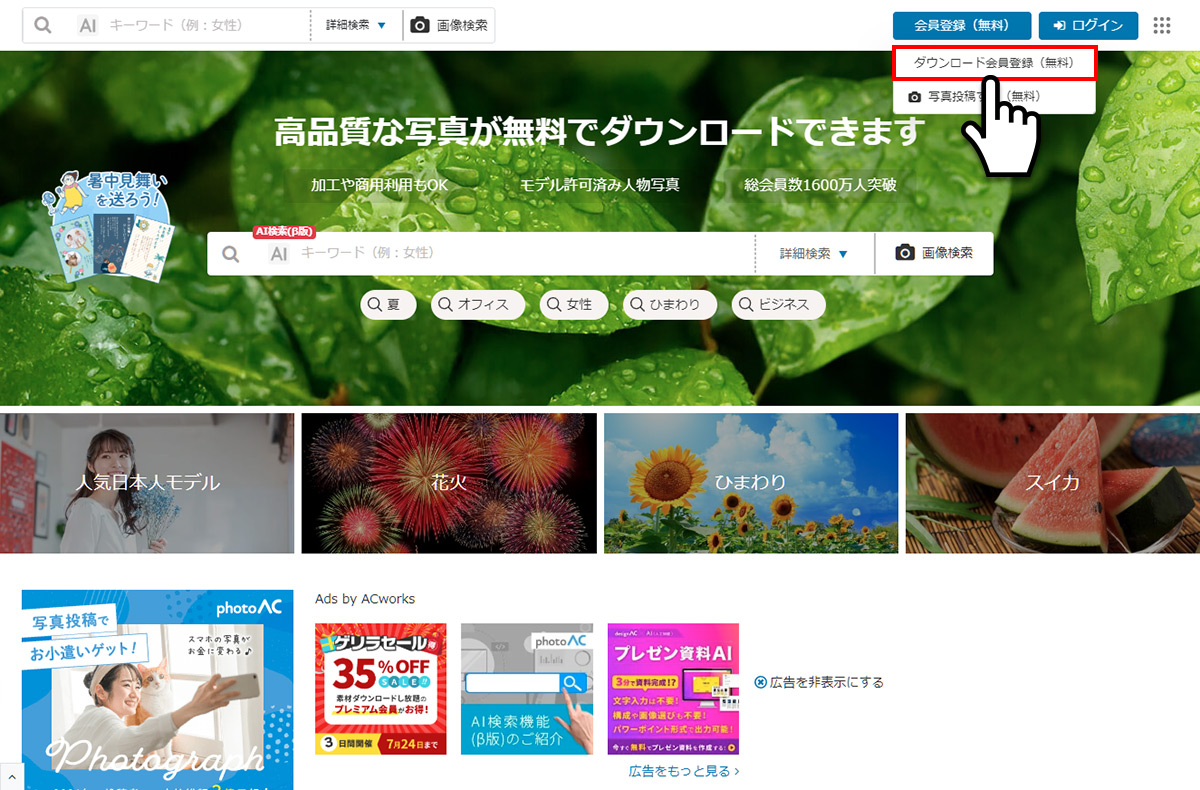
Task: Click the hero 画像検索 camera button
Action: click(x=934, y=254)
